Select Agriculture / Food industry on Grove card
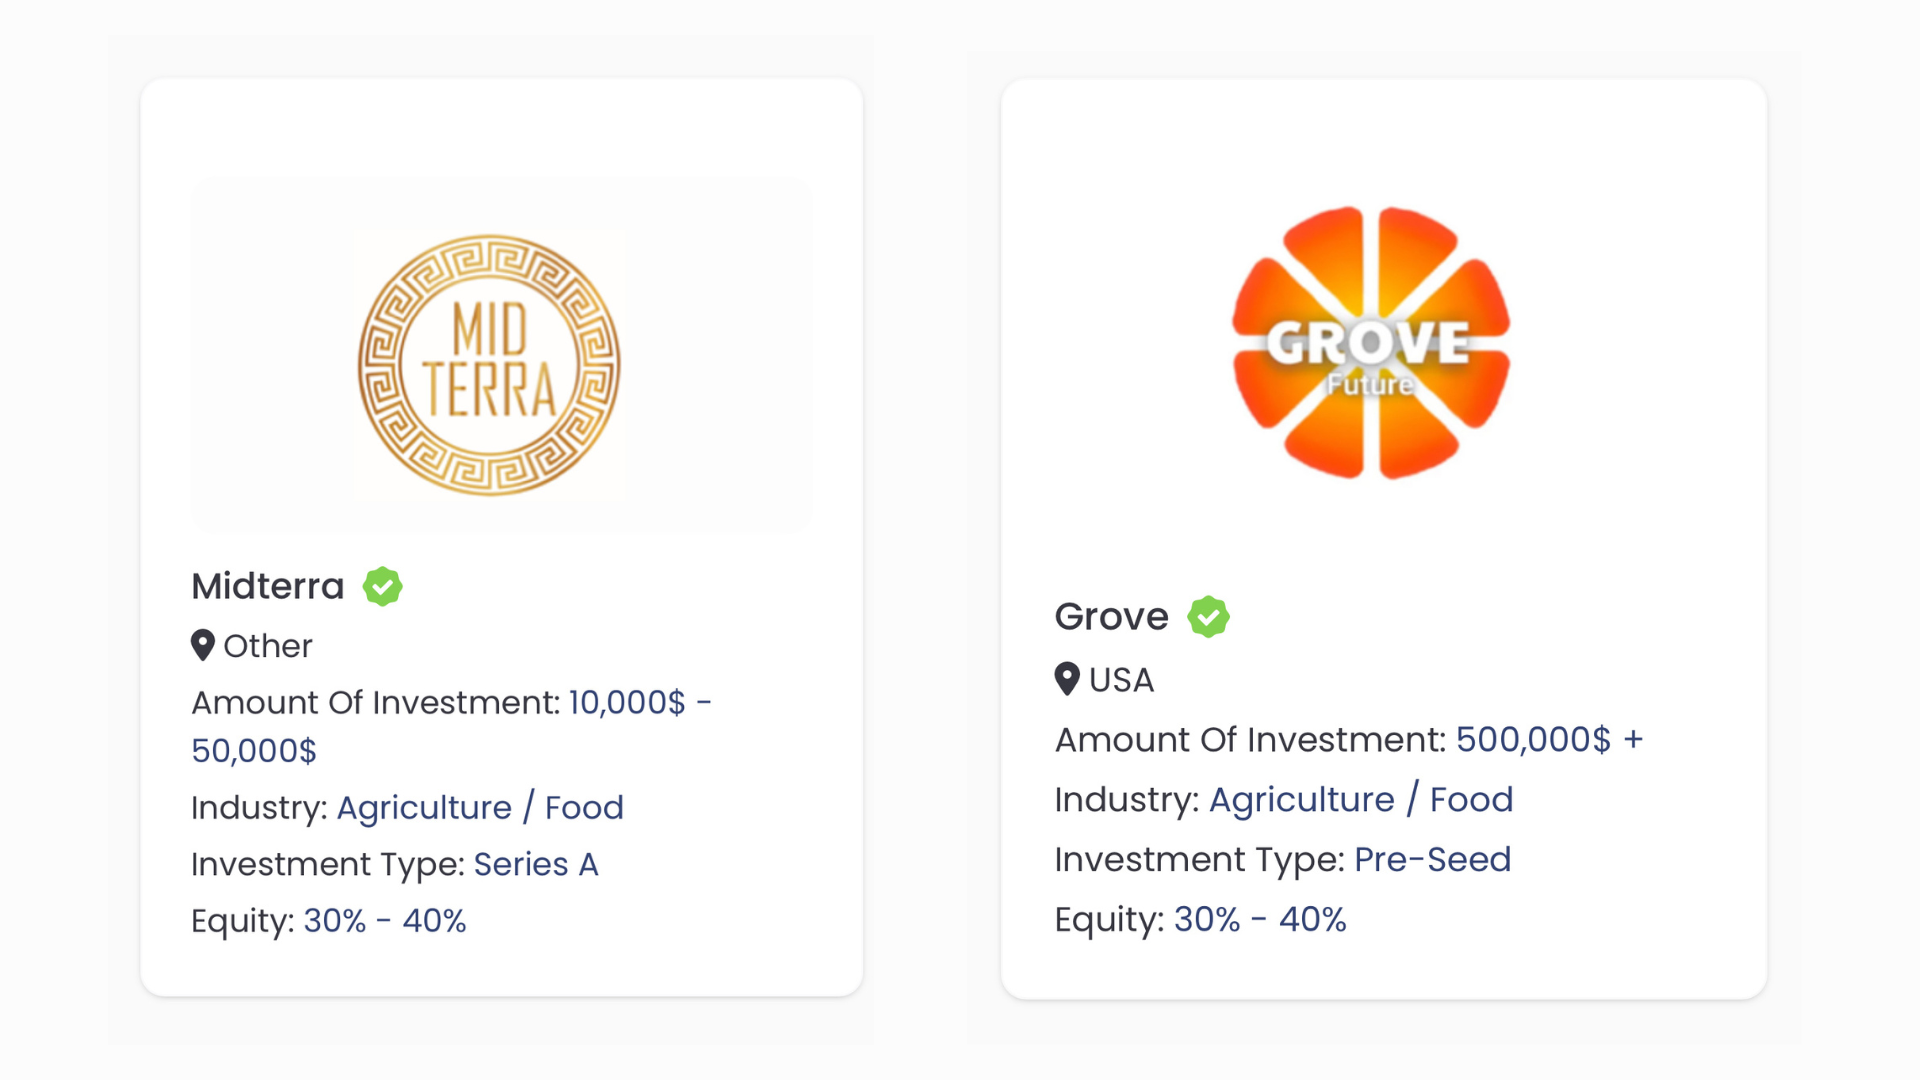The height and width of the screenshot is (1080, 1920). pos(1361,799)
